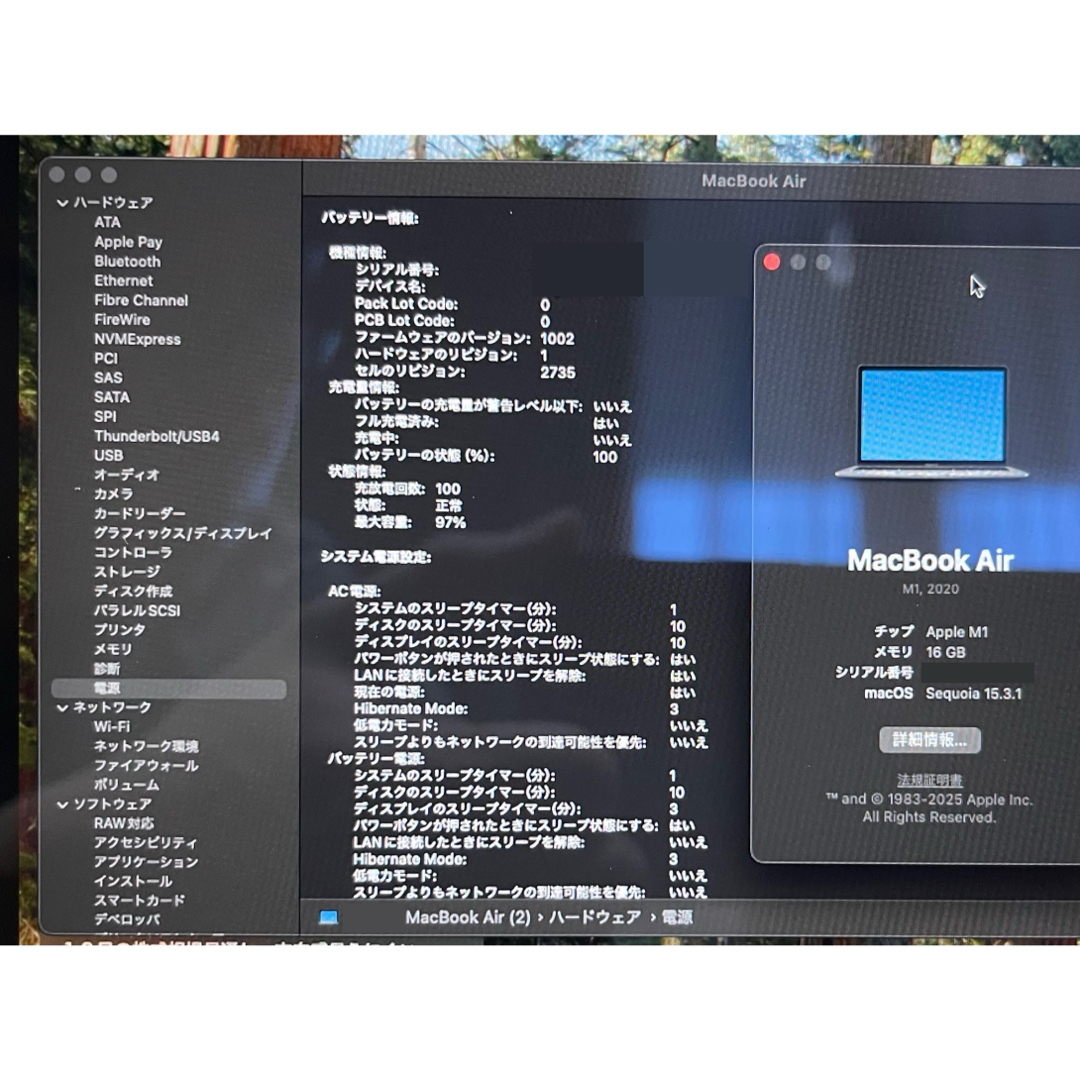Select Wi-Fi under ネットワーク
This screenshot has width=1080, height=1080.
click(x=112, y=727)
